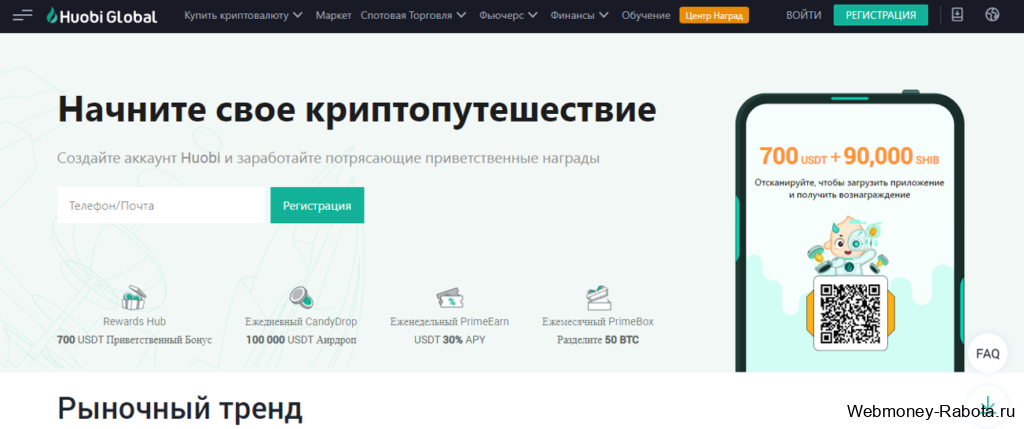The height and width of the screenshot is (429, 1024).
Task: Click the green Регистрация button beside input
Action: tap(317, 205)
